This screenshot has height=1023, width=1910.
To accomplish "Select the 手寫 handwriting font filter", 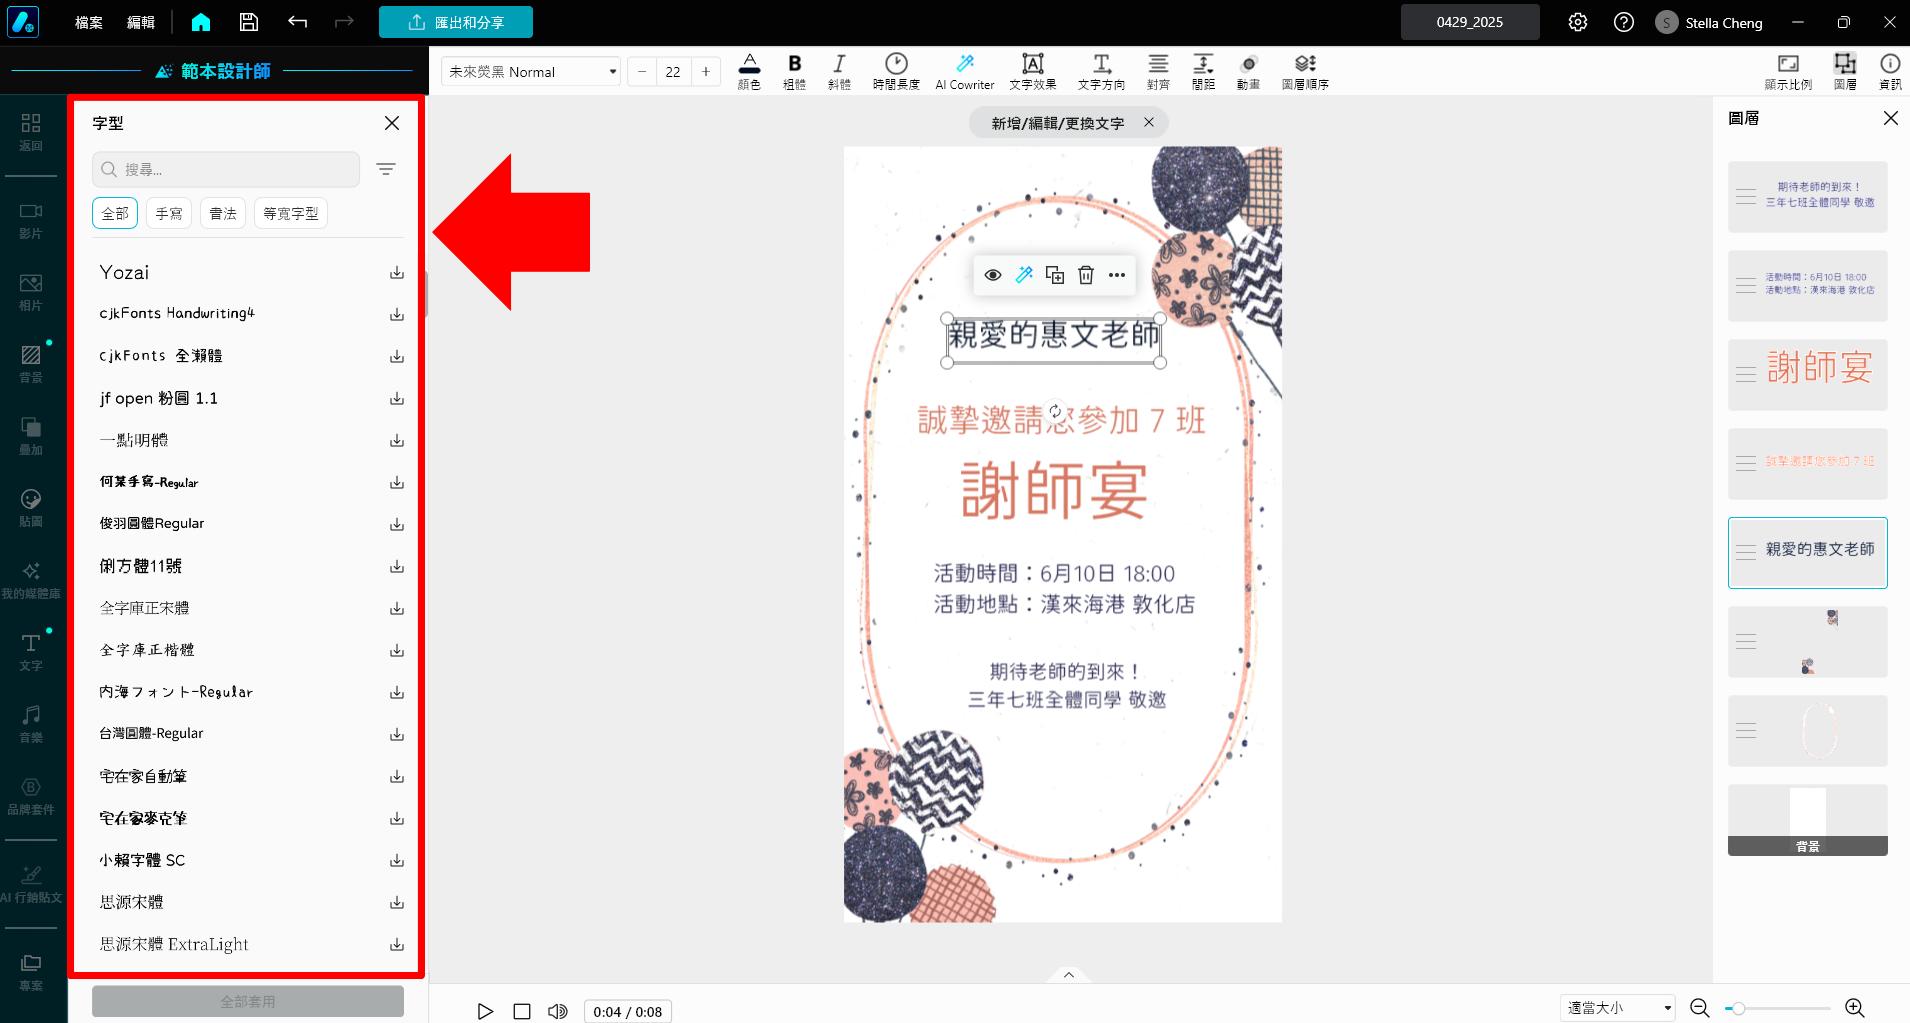I will 168,212.
